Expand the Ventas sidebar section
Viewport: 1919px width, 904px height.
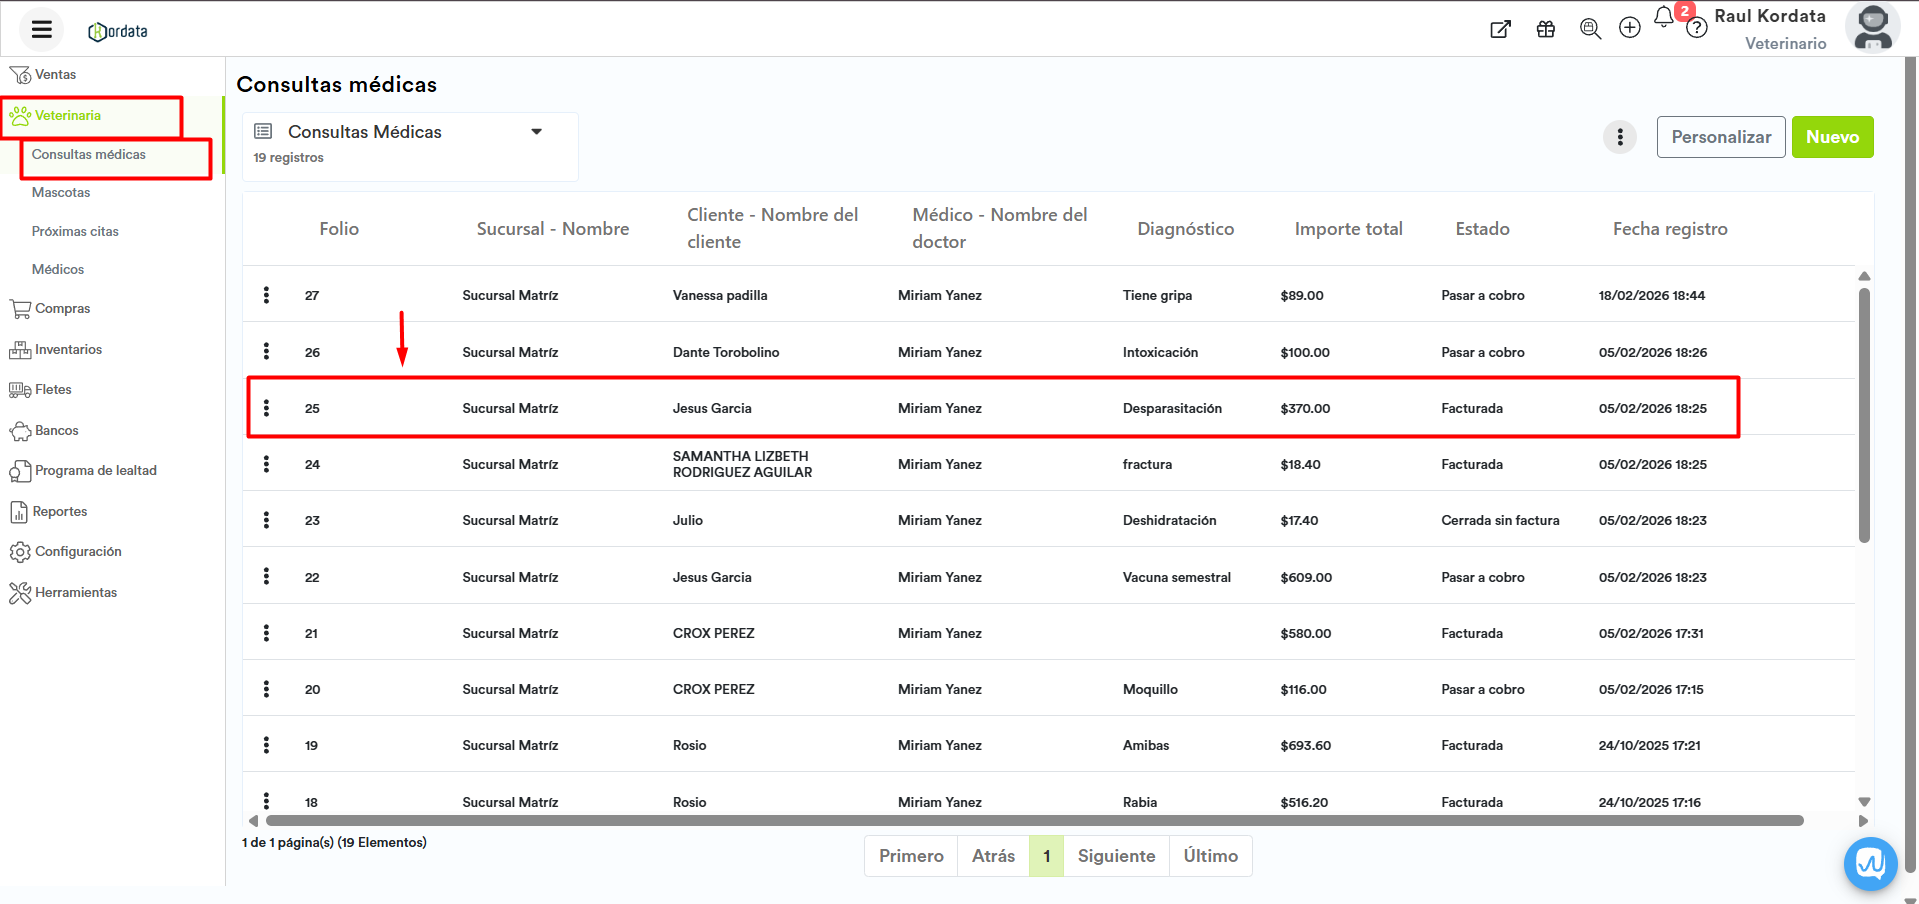pyautogui.click(x=55, y=75)
